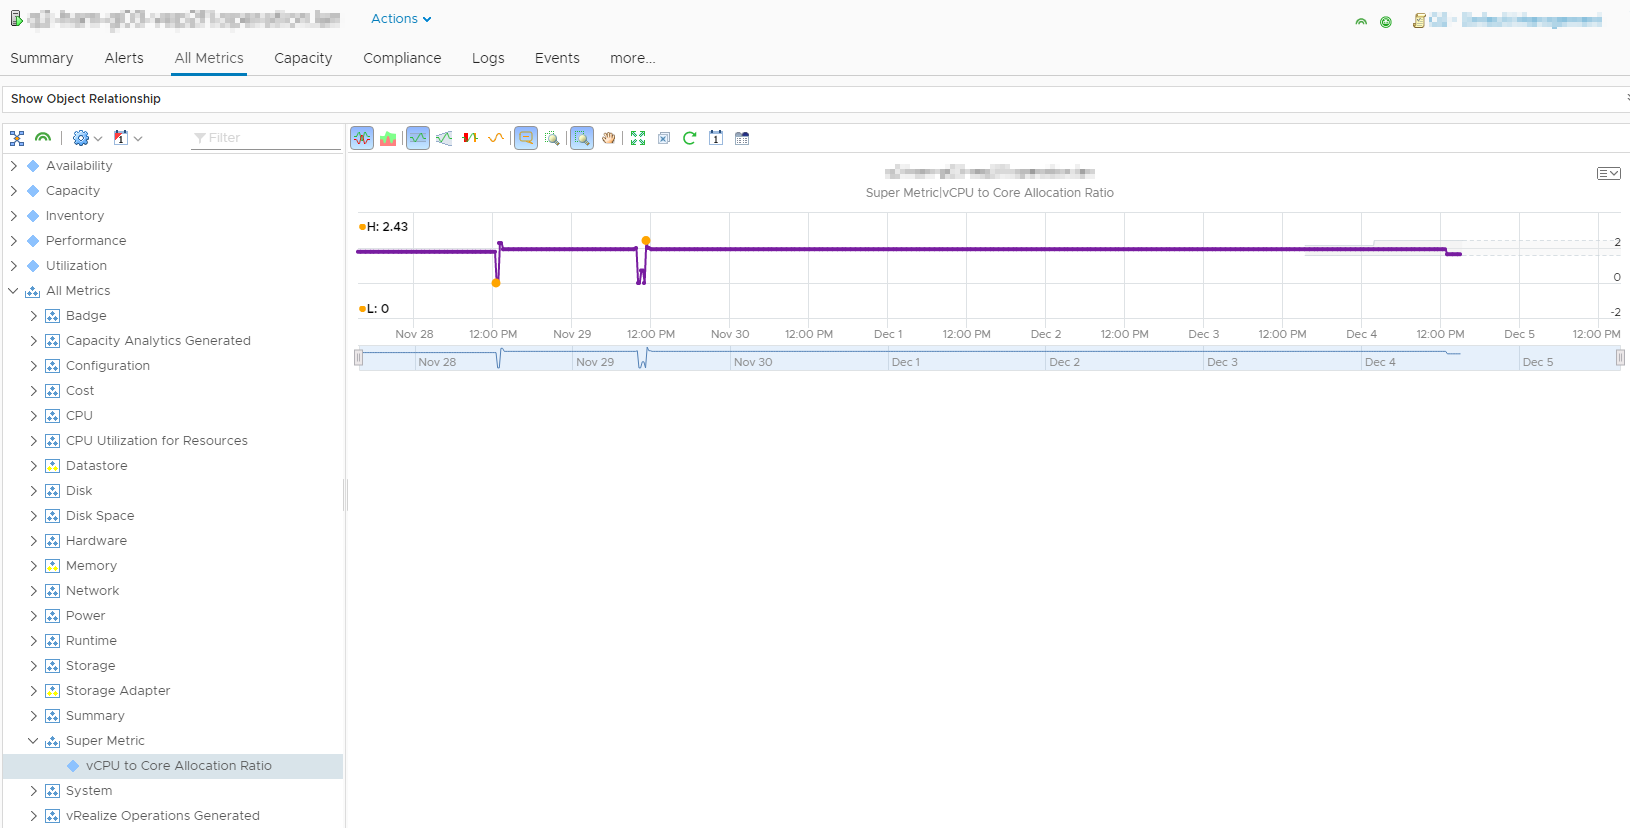Open the Actions dropdown menu

pyautogui.click(x=400, y=19)
